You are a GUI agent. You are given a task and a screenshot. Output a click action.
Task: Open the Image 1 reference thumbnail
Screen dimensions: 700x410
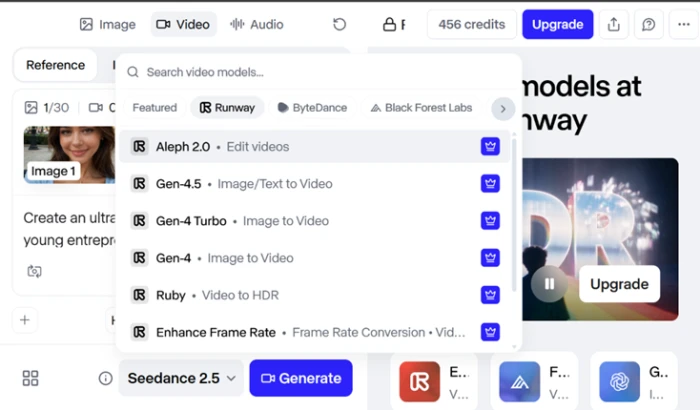pos(69,155)
